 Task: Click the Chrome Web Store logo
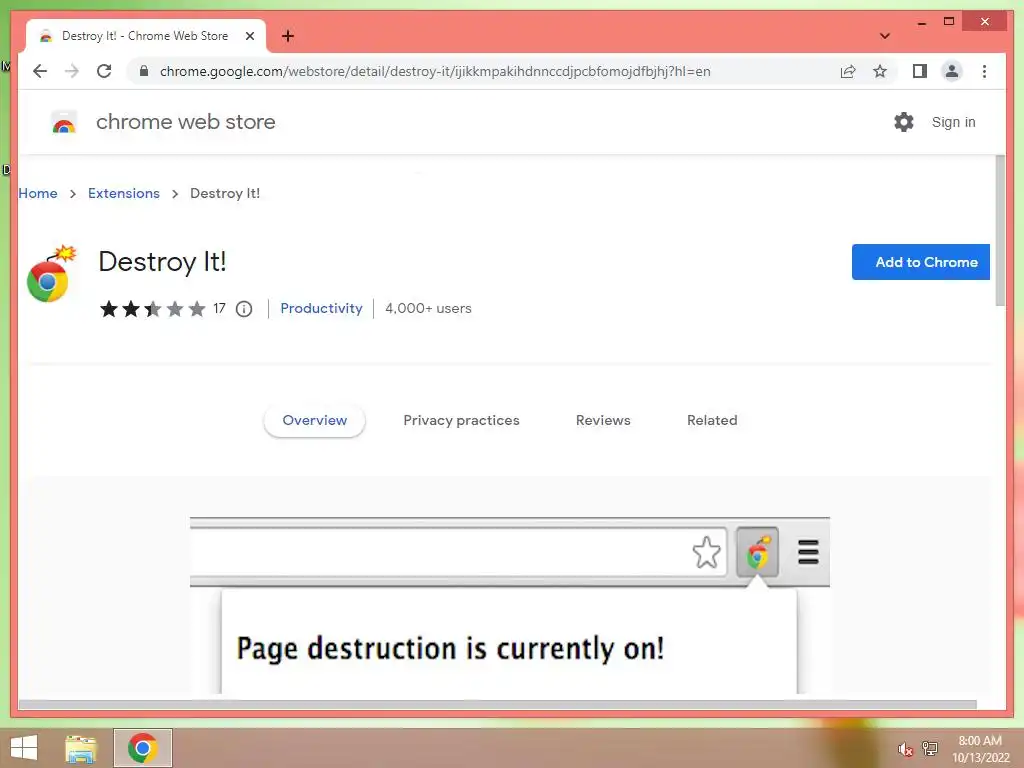pyautogui.click(x=64, y=122)
